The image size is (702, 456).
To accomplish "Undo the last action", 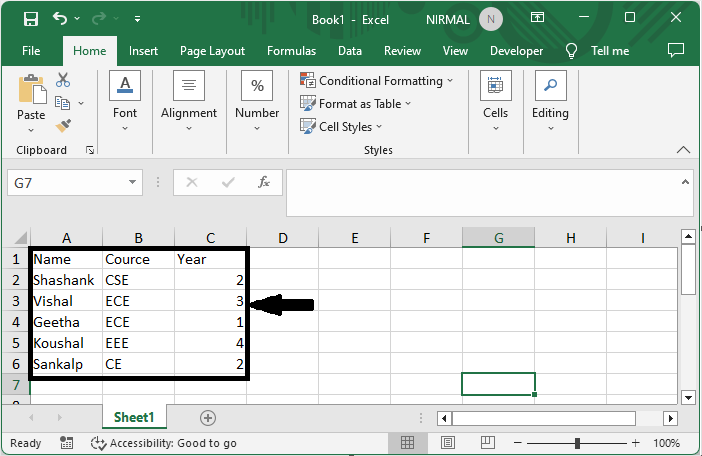I will click(60, 18).
